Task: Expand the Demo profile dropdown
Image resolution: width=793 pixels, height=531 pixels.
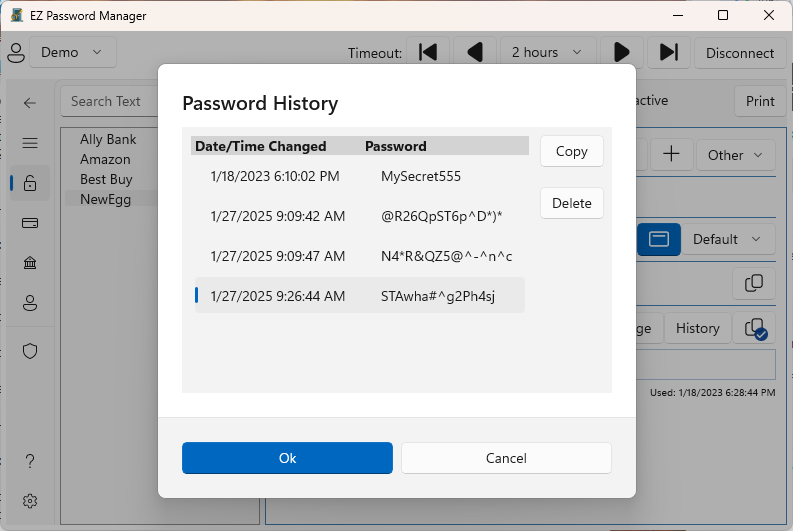Action: coord(72,52)
